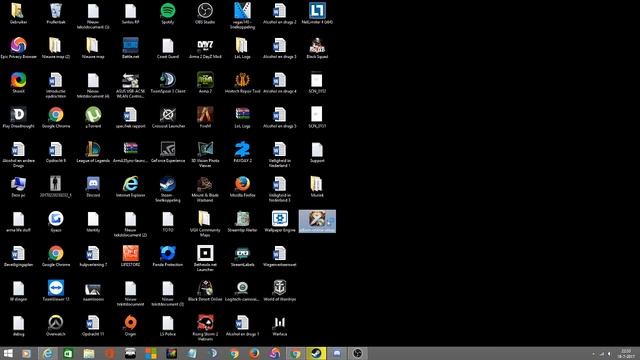Open the Spotify desktop shortcut

coord(168,10)
